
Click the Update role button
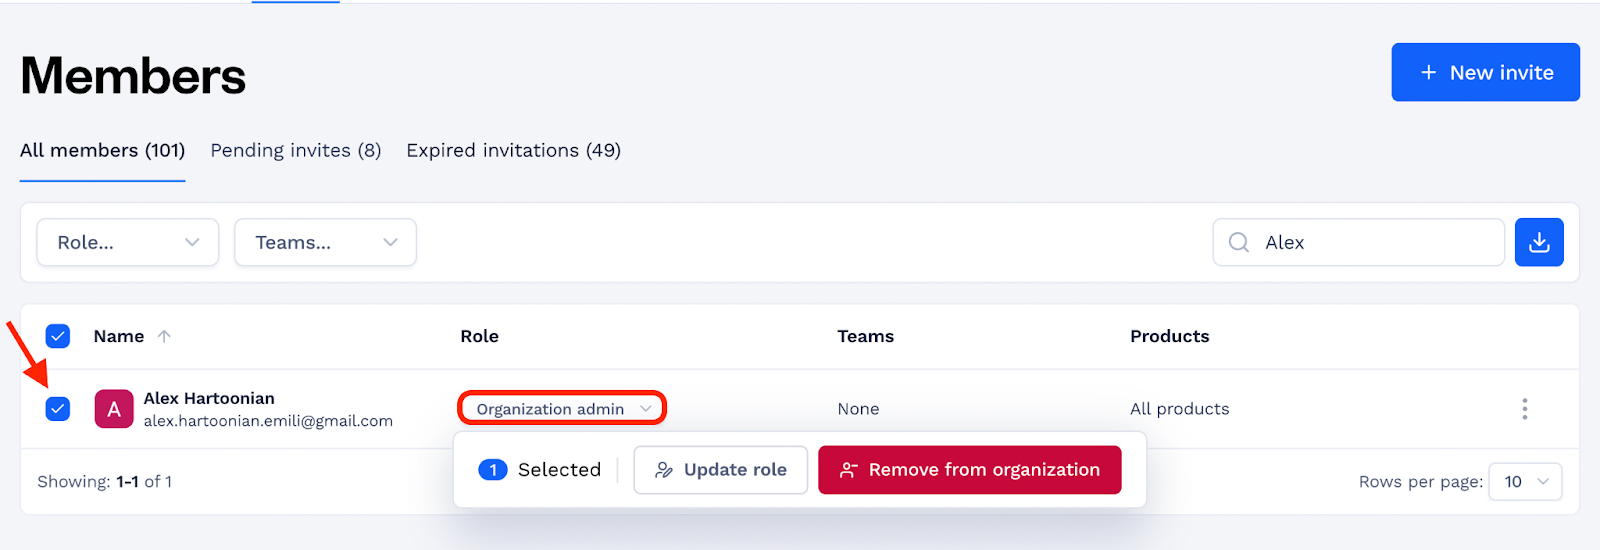pyautogui.click(x=720, y=470)
